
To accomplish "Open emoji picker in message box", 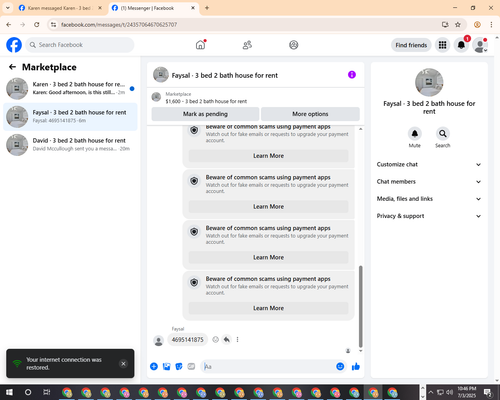I will 340,367.
